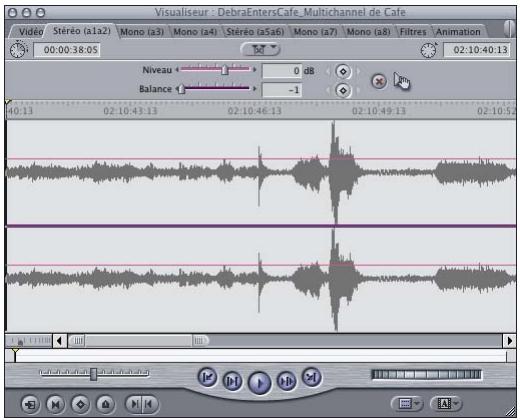Click the Add Marker button
520x420 pixels.
[x=105, y=404]
